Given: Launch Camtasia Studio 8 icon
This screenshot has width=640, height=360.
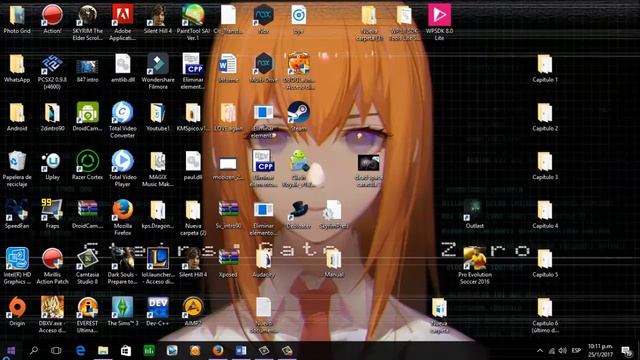Looking at the screenshot, I should click(87, 259).
